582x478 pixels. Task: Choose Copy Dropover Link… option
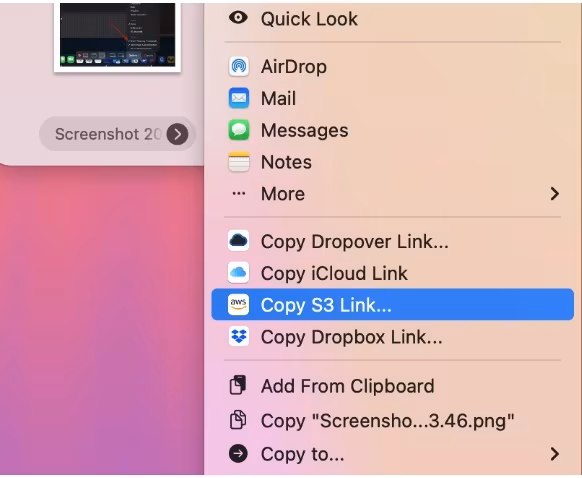(392, 241)
